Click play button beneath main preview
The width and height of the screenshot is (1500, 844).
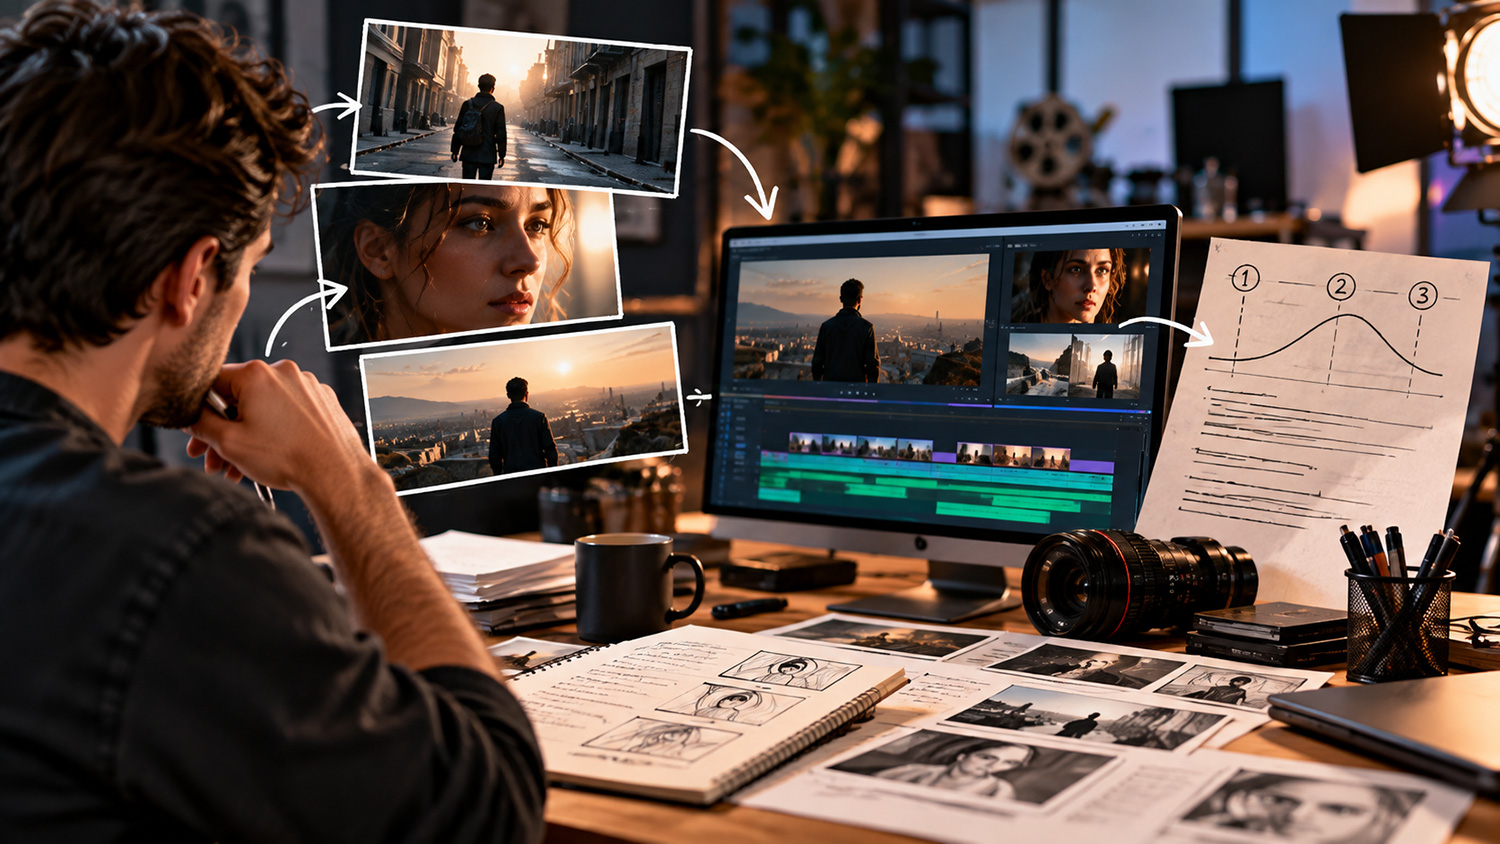(857, 393)
